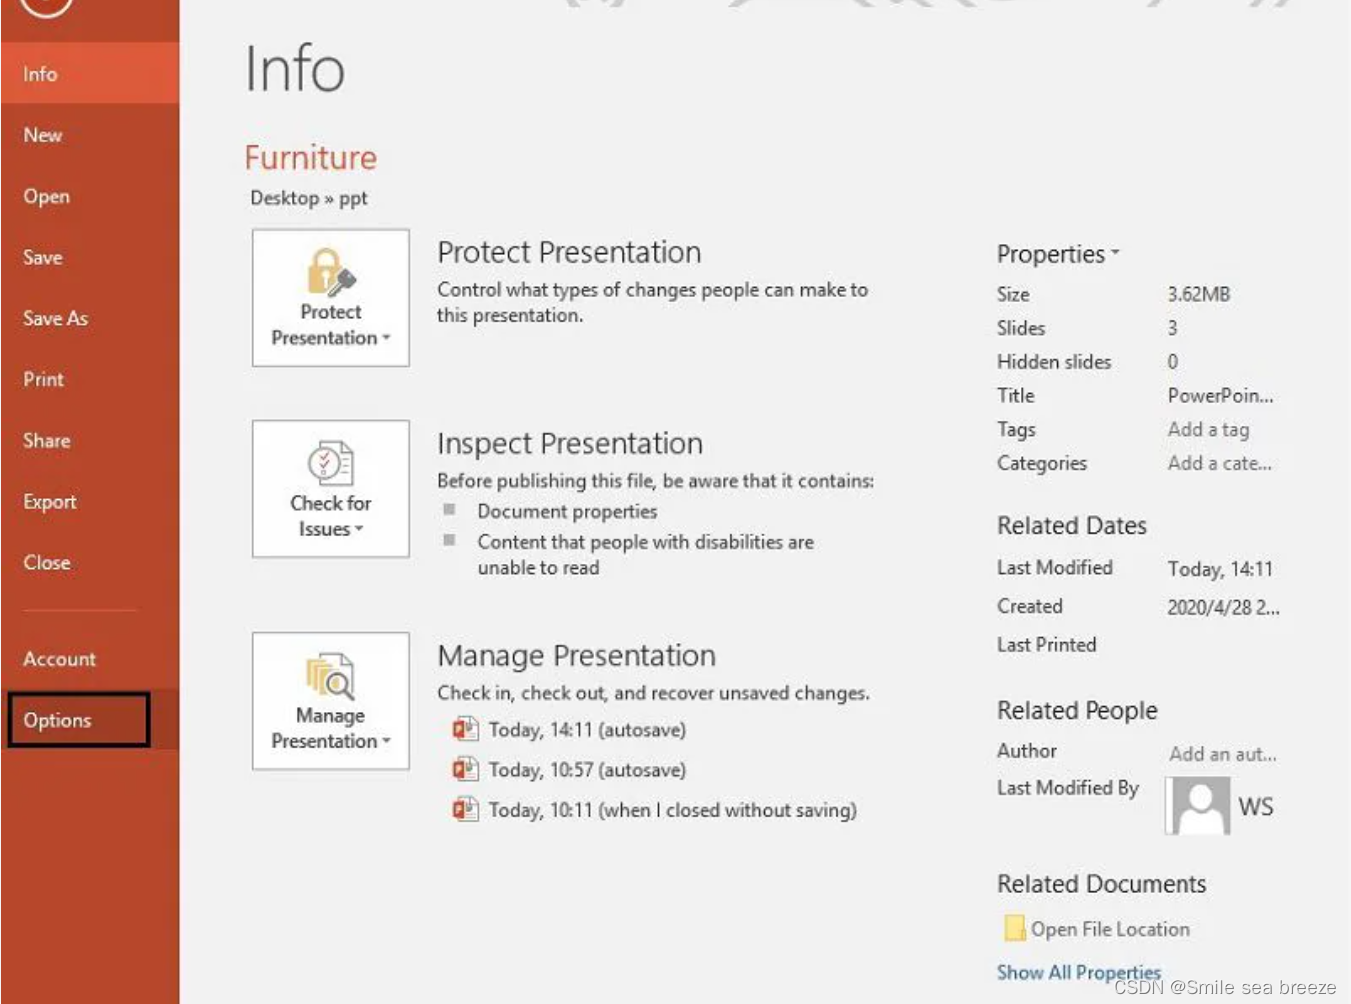Click the back arrow circle icon

[45, 5]
